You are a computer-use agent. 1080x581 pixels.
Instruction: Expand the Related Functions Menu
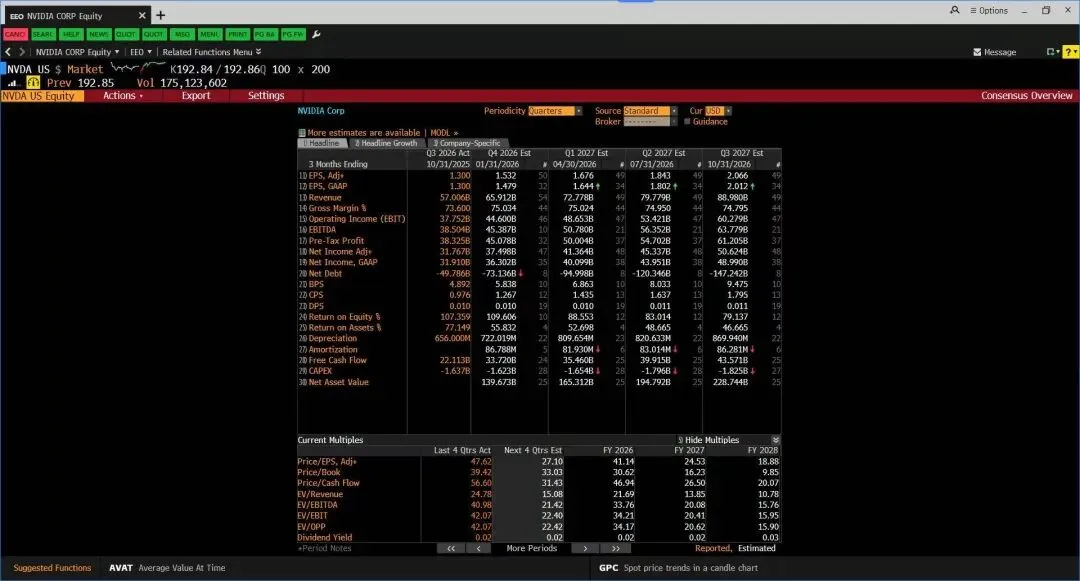tap(211, 52)
